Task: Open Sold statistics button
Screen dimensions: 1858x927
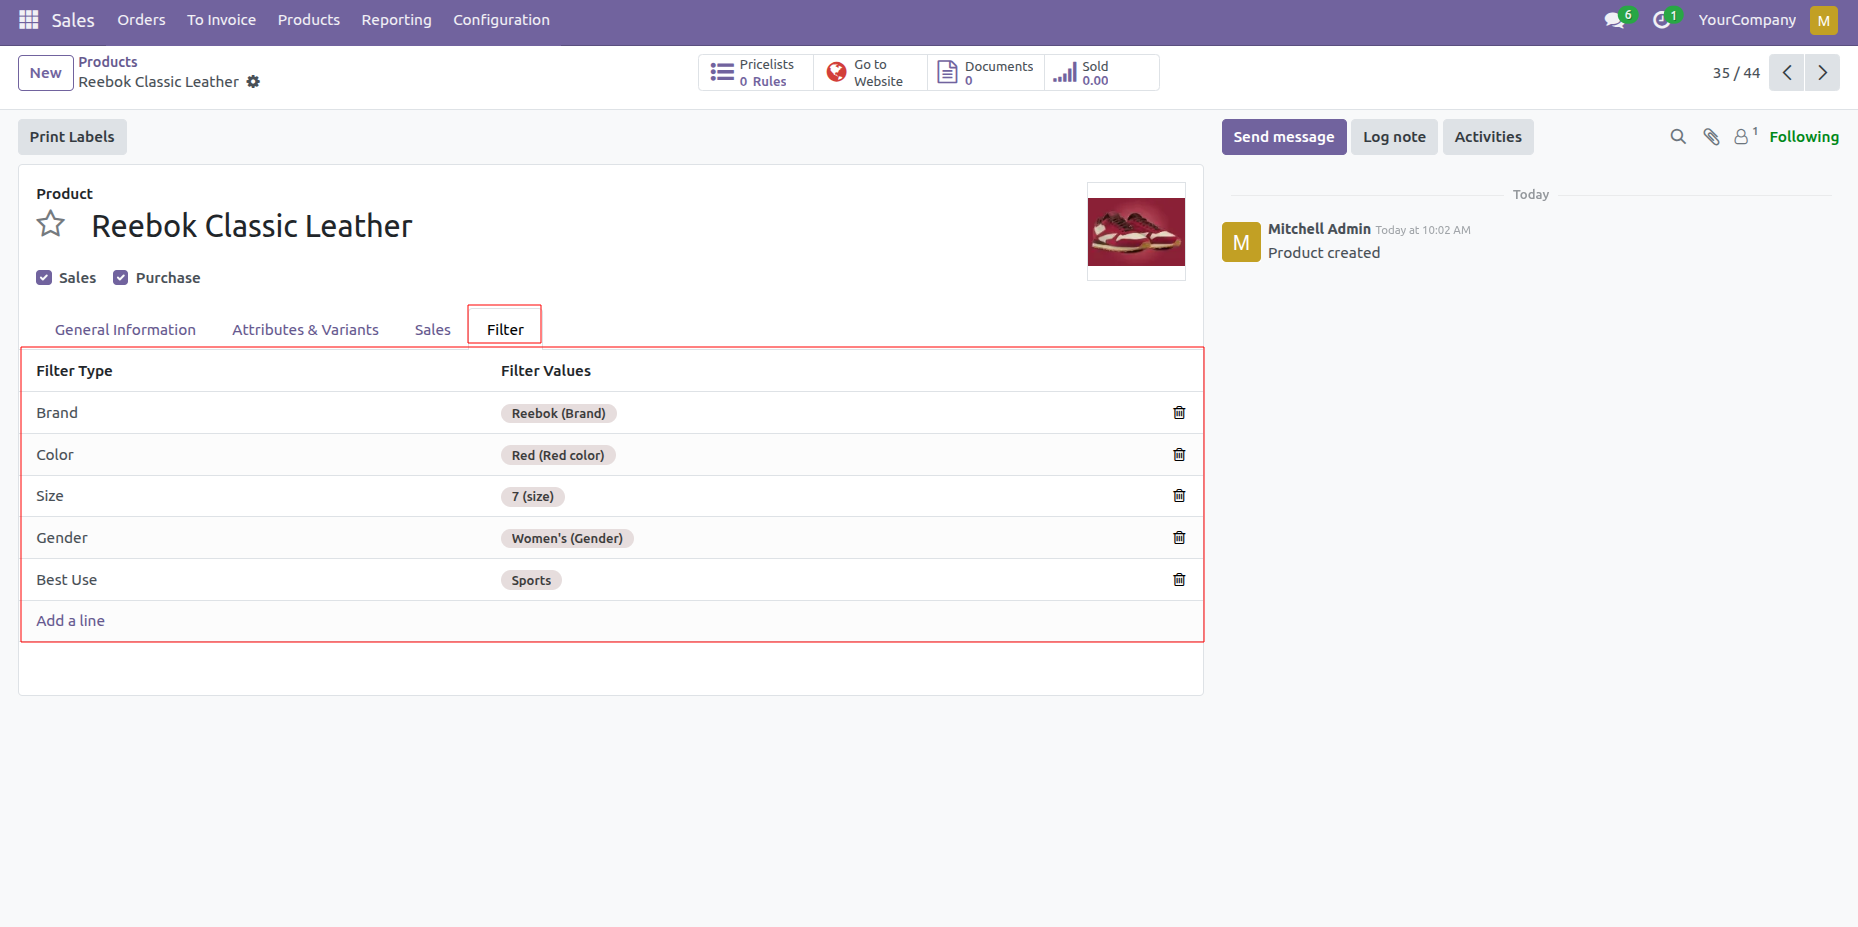Action: coord(1102,73)
